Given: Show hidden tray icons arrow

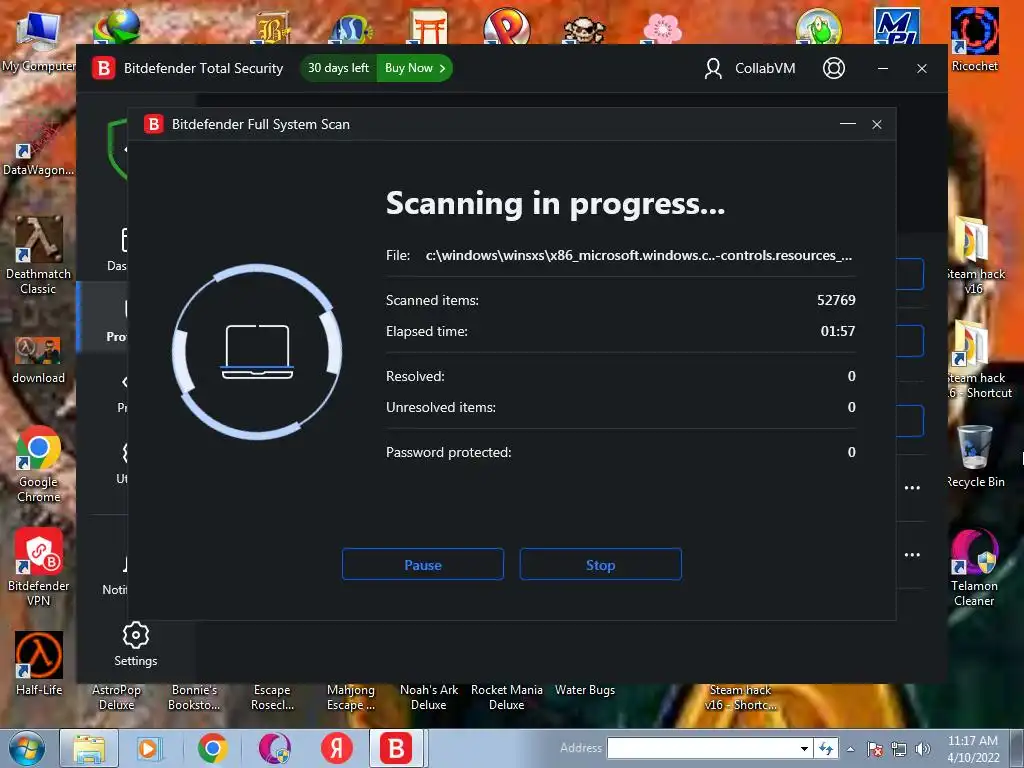Looking at the screenshot, I should 850,749.
